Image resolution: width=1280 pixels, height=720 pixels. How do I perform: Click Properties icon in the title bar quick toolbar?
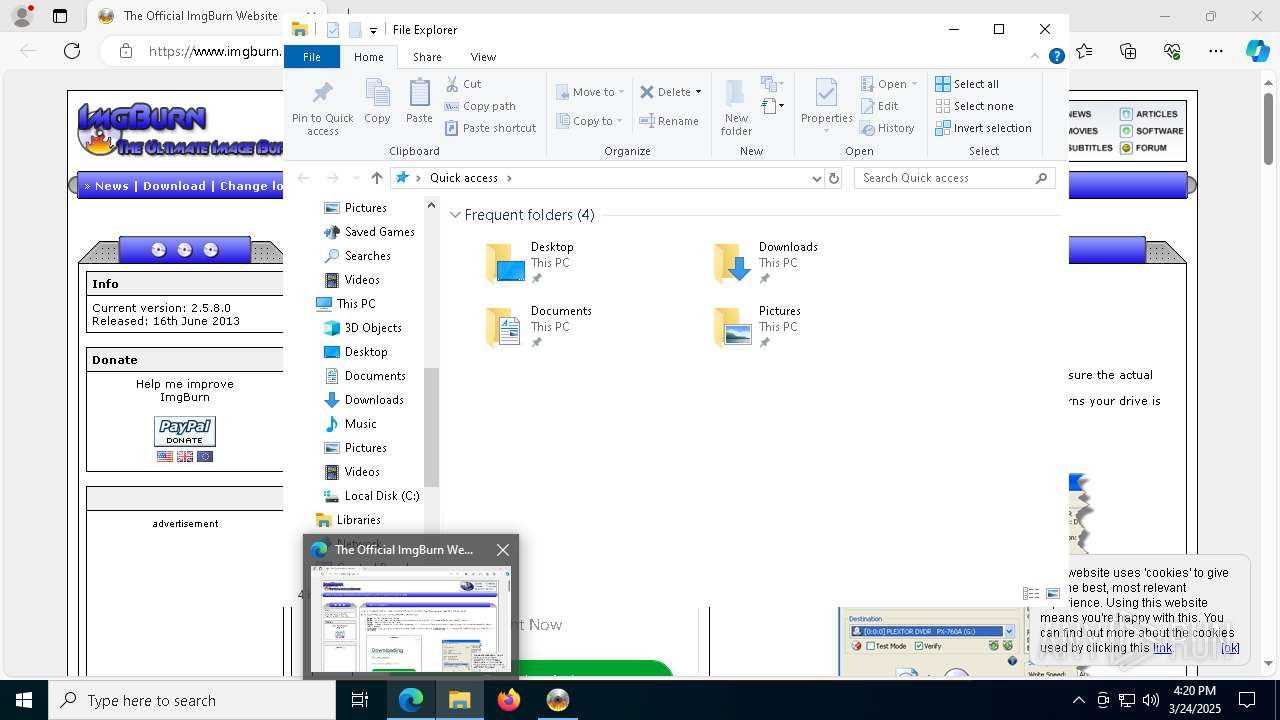333,30
